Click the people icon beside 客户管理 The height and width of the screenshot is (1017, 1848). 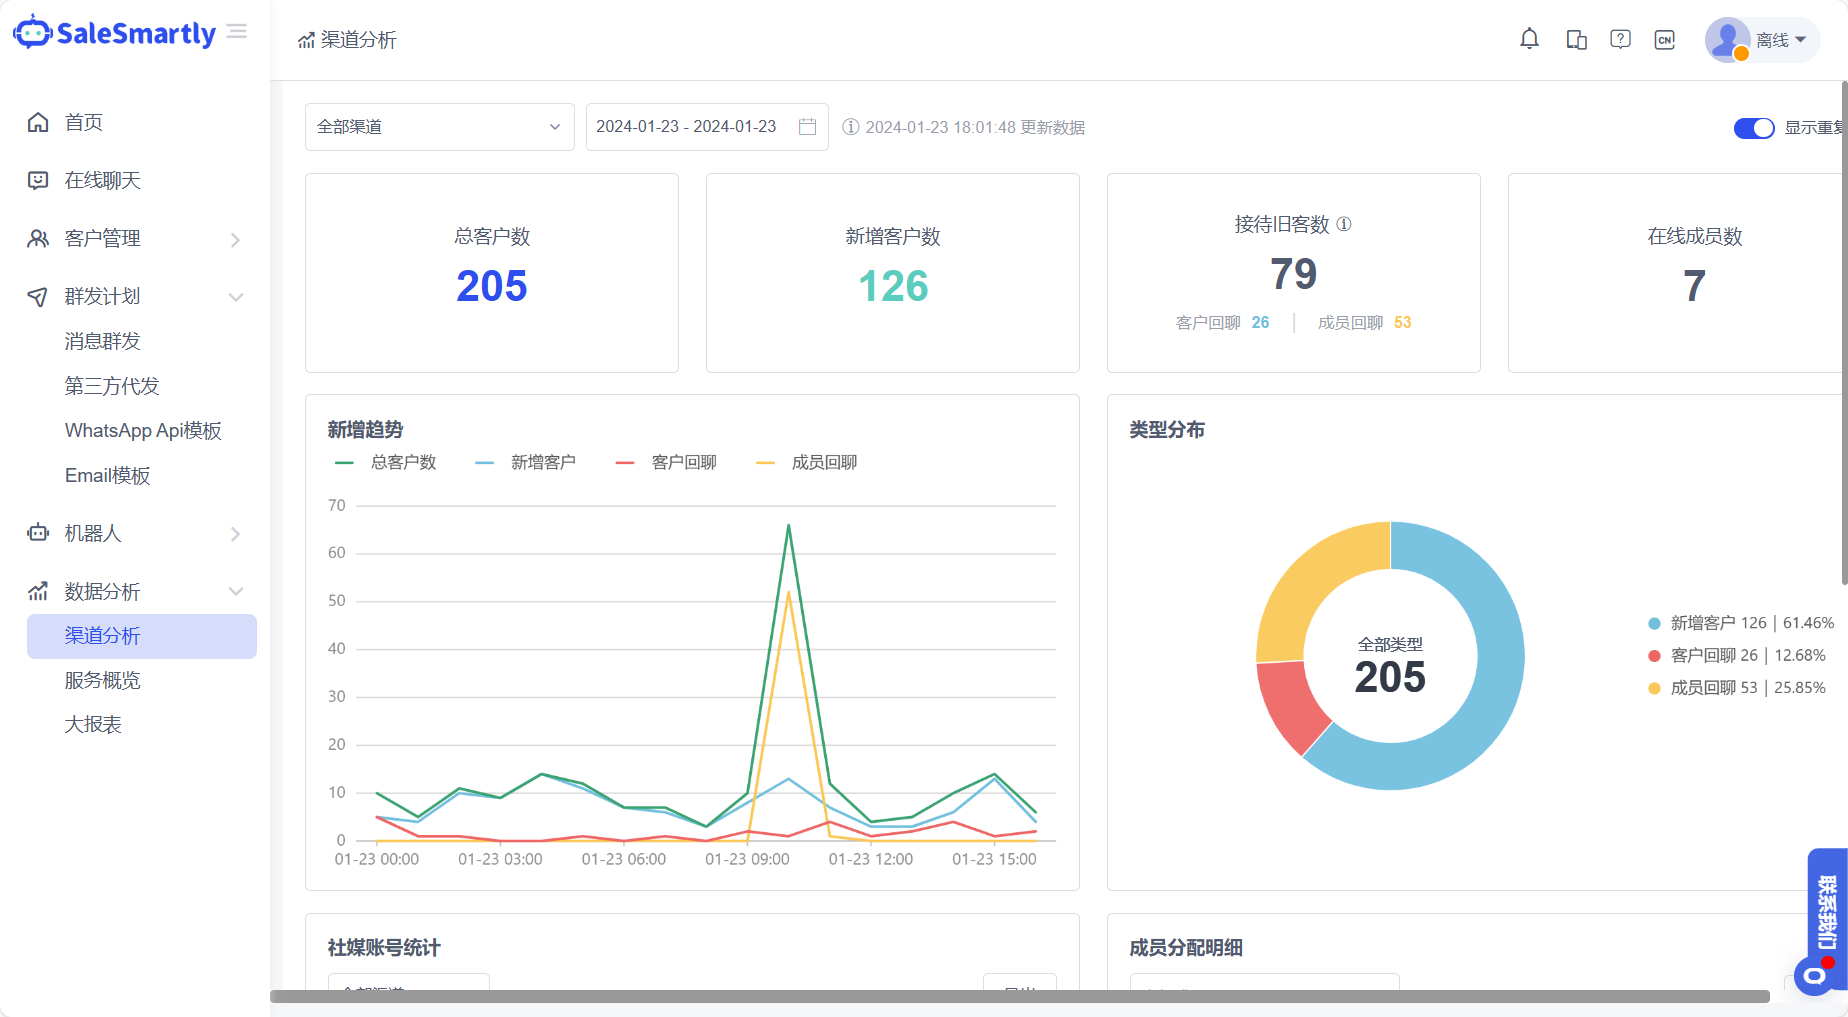click(x=38, y=238)
